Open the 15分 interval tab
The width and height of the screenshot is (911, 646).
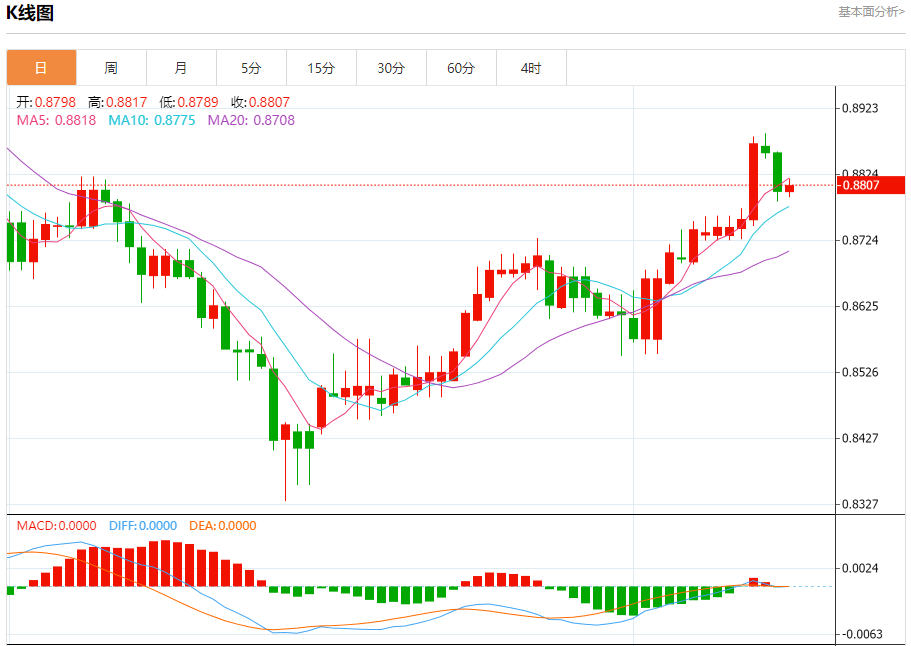[321, 68]
